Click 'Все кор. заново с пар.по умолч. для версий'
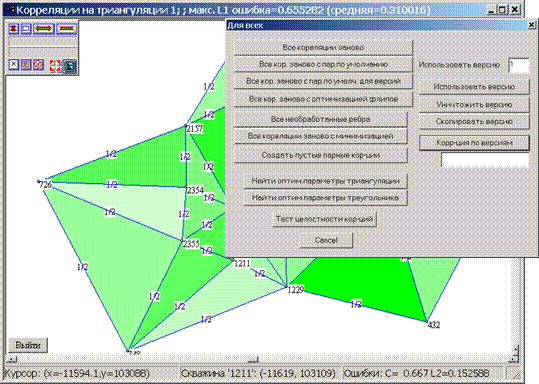Screen dimensions: 539x384 (323, 81)
